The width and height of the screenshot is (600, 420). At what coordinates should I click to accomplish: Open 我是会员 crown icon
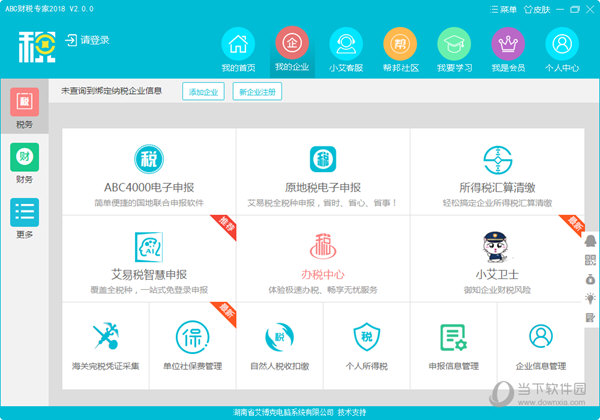pyautogui.click(x=508, y=44)
